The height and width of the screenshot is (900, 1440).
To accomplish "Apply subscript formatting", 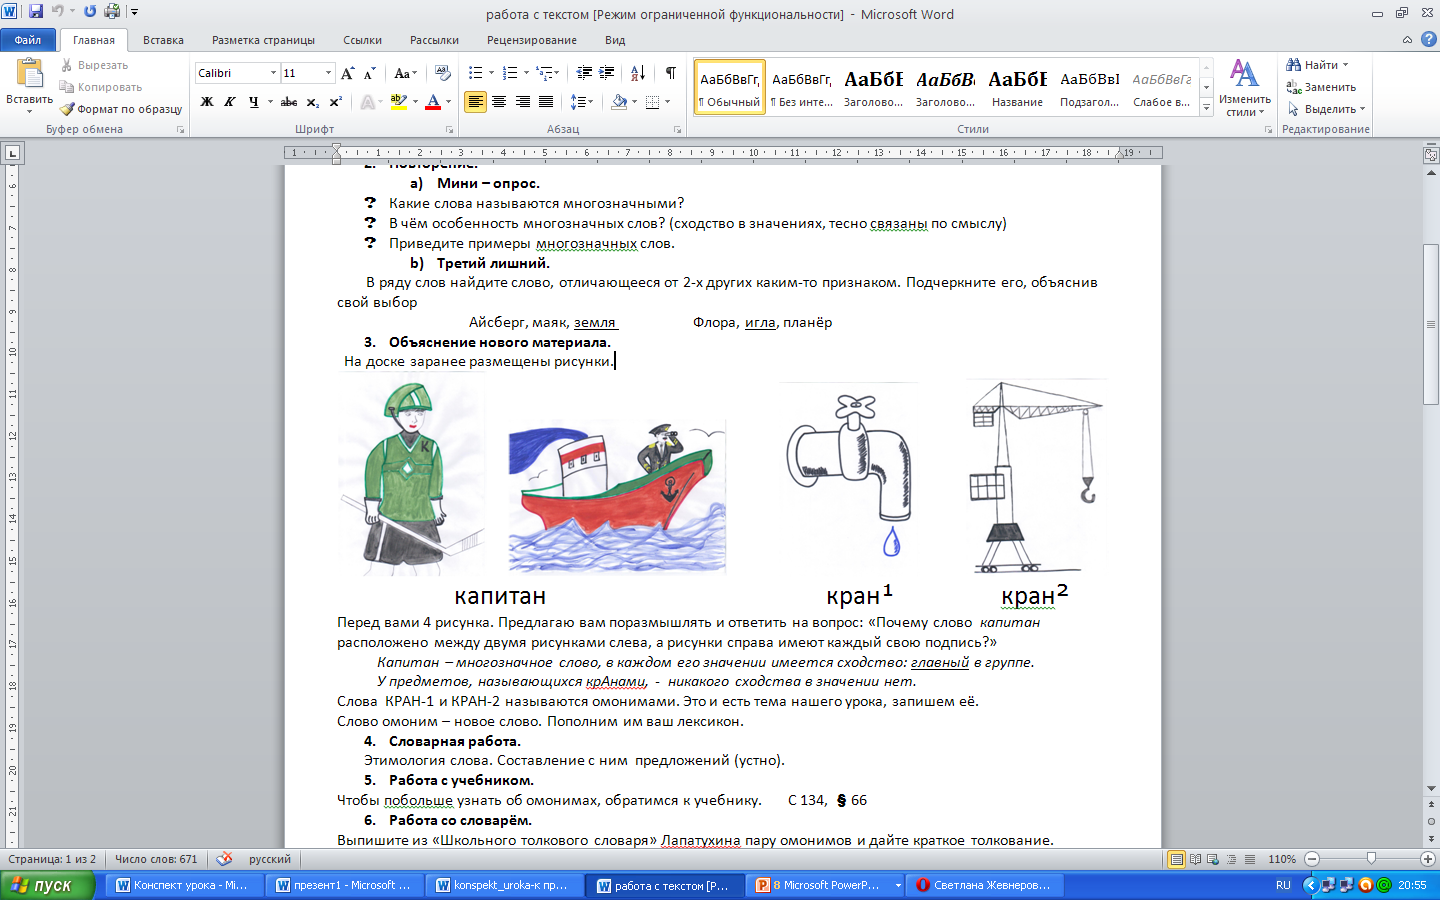I will click(312, 102).
